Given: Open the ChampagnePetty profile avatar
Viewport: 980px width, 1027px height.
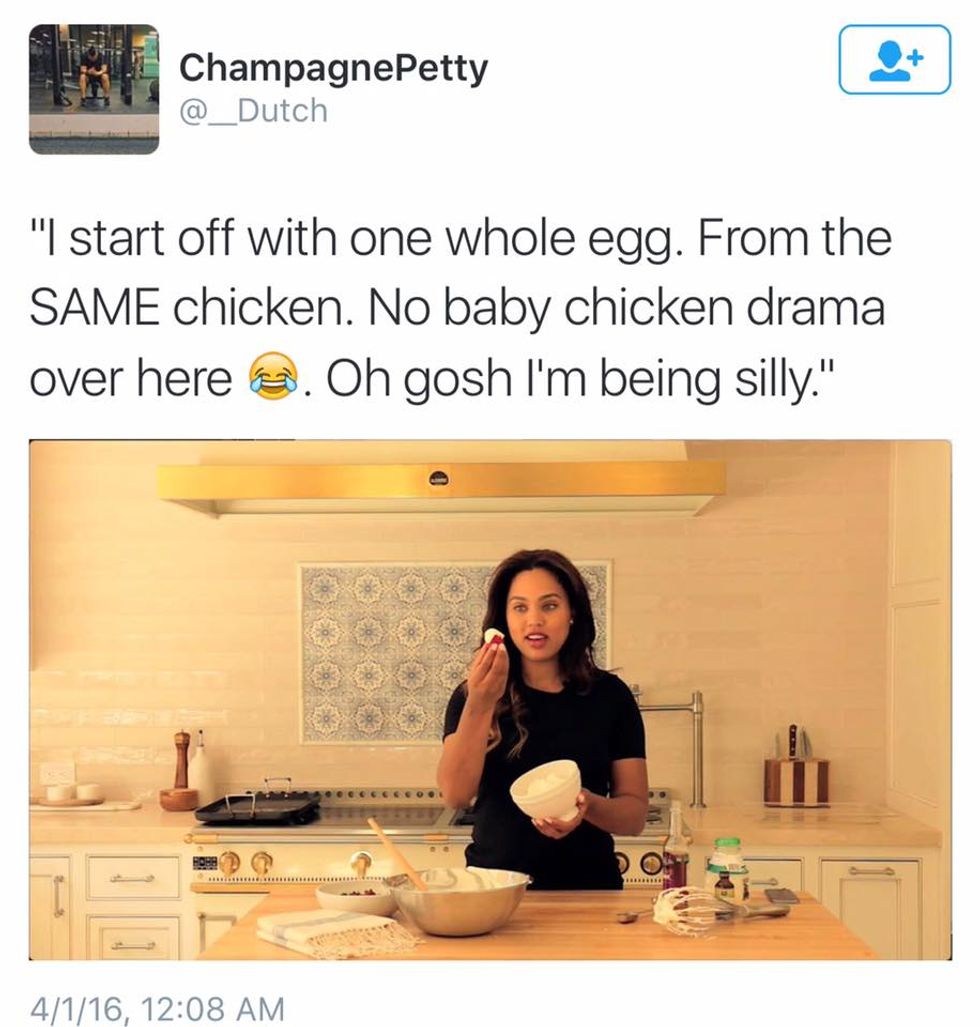Looking at the screenshot, I should pos(94,90).
